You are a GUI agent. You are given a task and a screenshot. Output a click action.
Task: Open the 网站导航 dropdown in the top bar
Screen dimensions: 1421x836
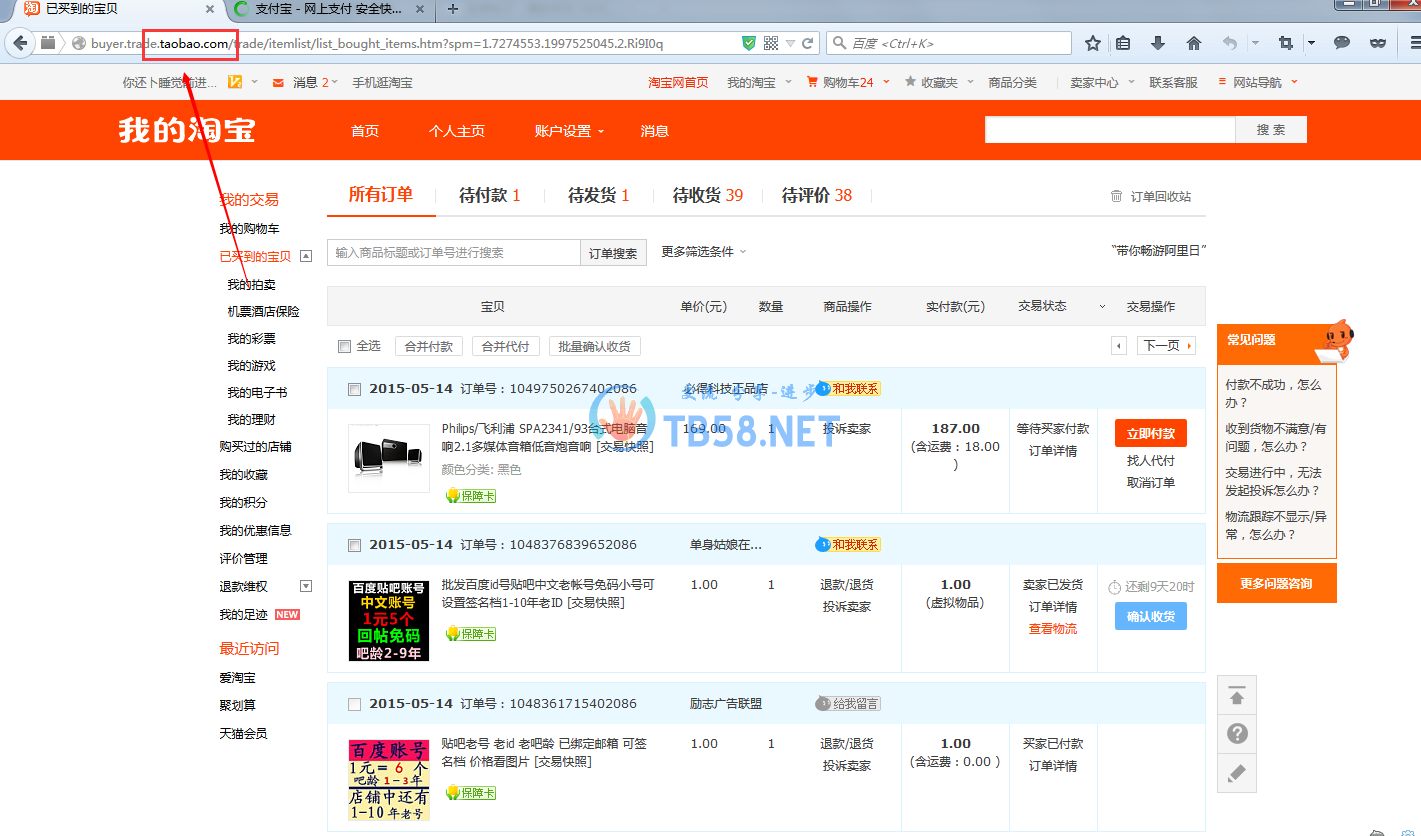pos(1258,82)
